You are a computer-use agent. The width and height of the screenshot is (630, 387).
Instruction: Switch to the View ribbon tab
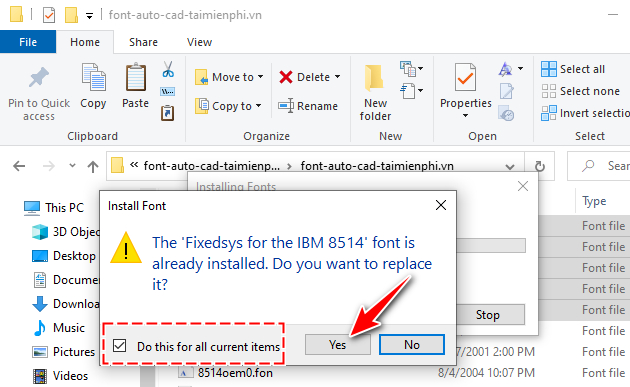point(199,42)
